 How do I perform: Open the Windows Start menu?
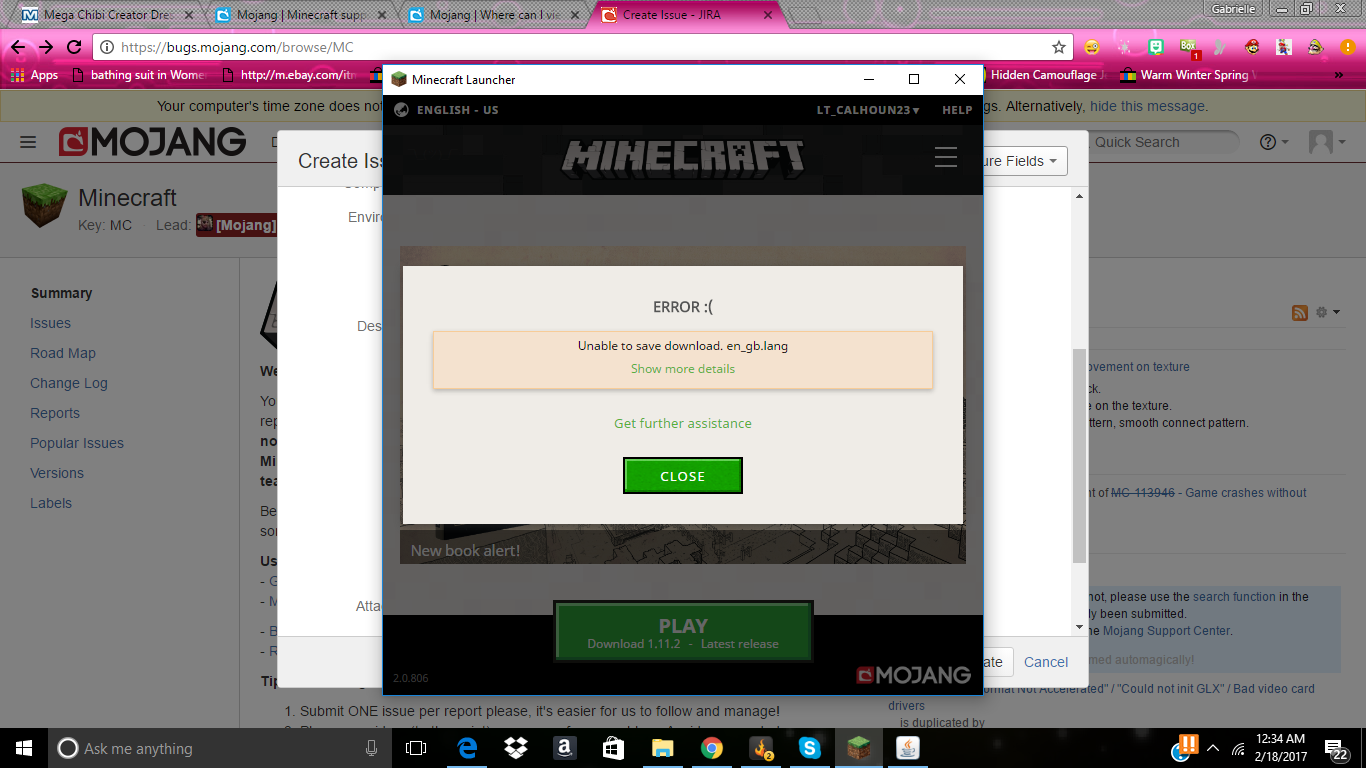click(x=23, y=748)
